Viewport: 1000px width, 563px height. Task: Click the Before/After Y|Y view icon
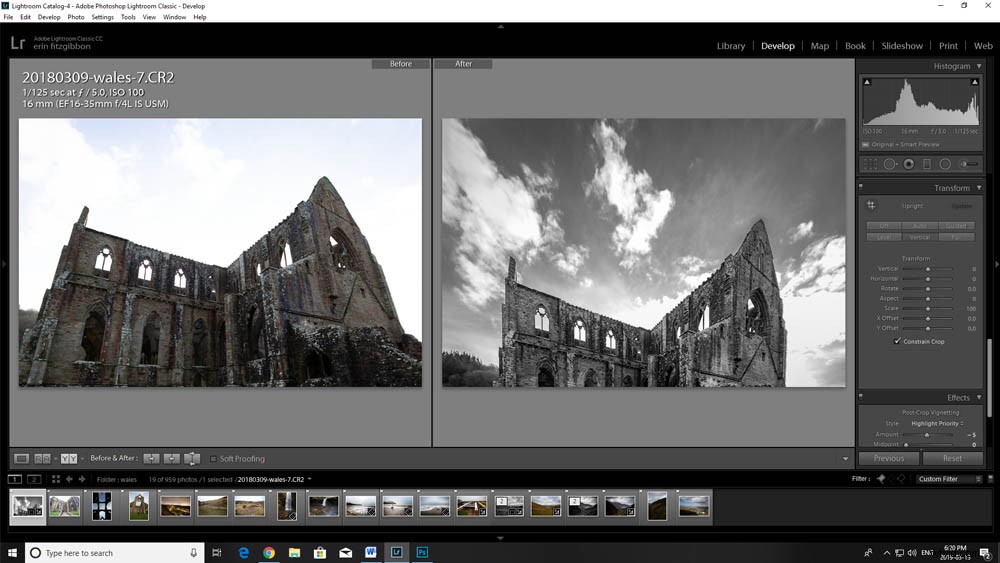69,458
